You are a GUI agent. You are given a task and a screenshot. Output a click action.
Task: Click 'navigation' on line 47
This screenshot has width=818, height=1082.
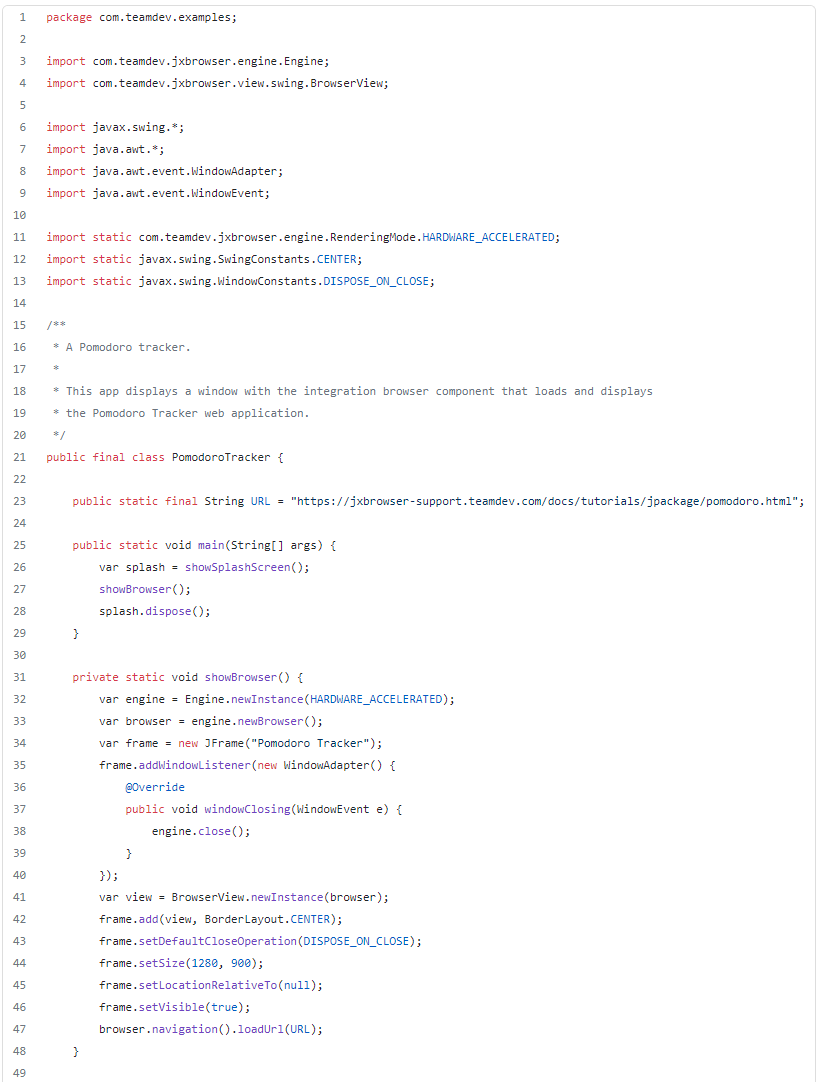point(184,1030)
